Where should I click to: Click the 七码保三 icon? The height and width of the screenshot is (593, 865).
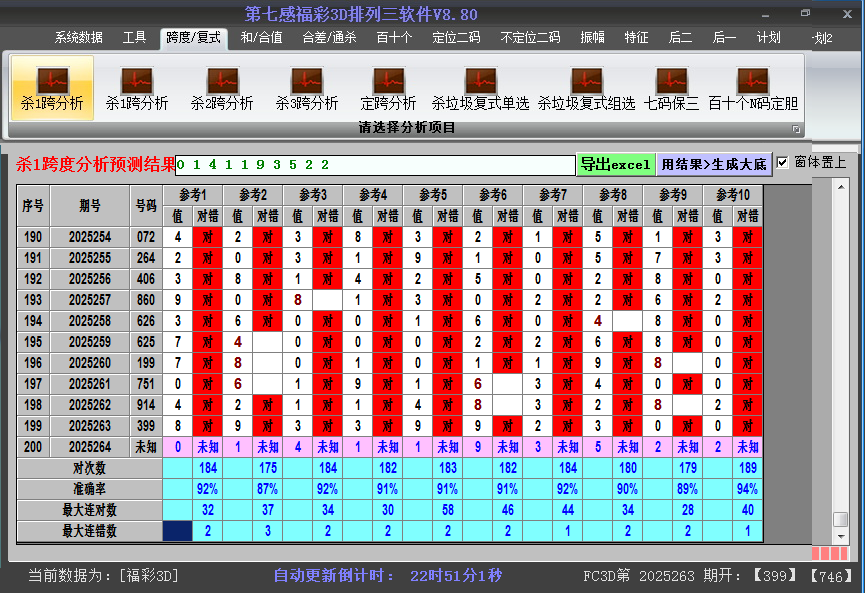click(x=671, y=88)
